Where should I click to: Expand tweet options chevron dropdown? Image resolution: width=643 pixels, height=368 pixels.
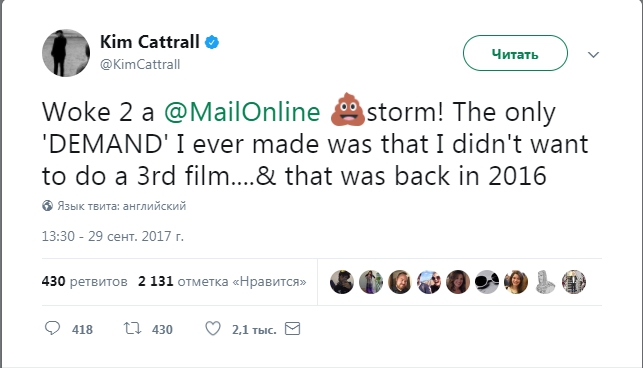pos(593,54)
